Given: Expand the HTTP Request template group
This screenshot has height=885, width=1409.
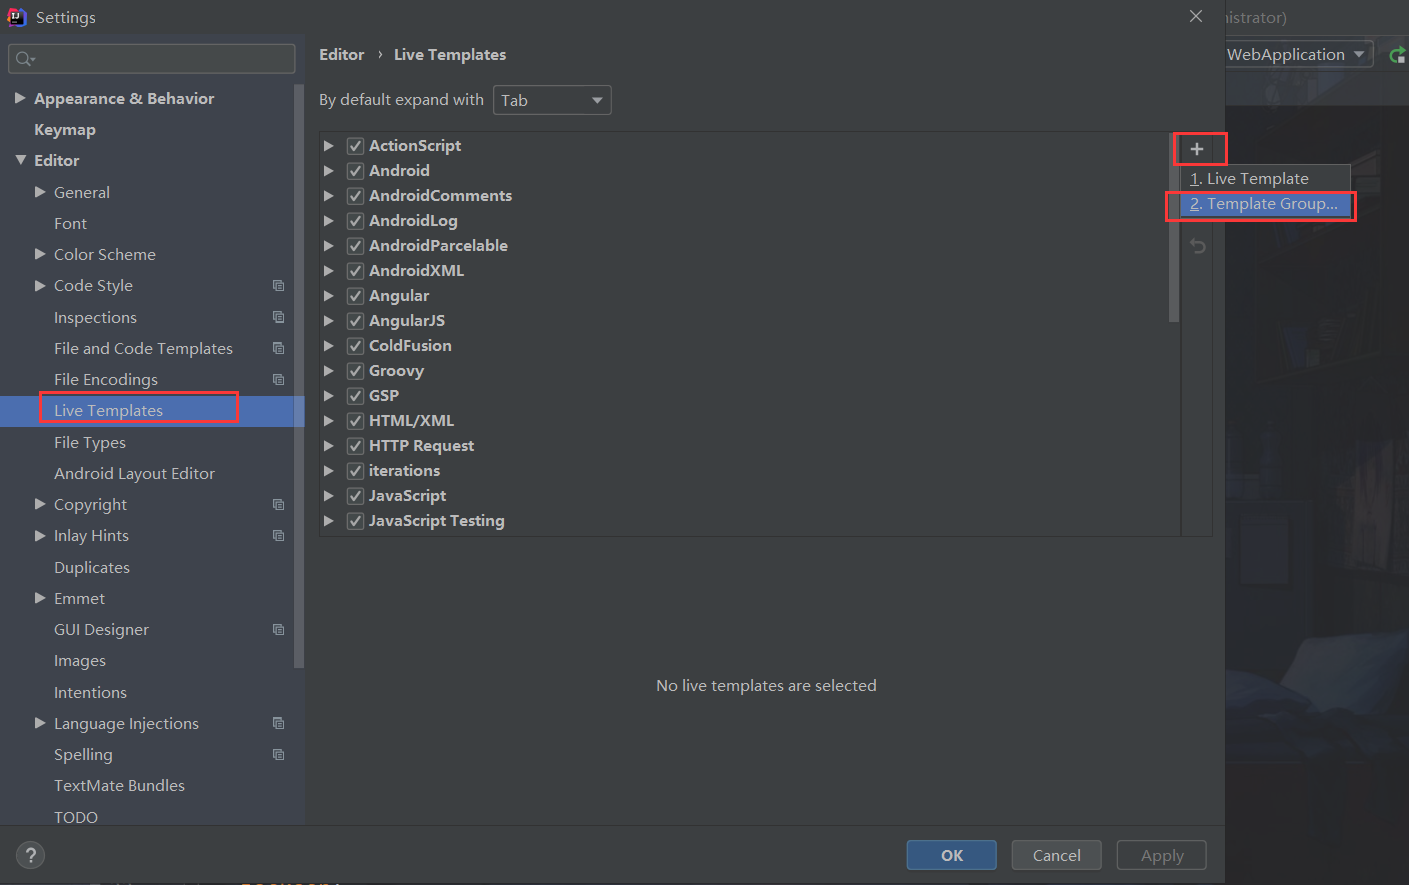Looking at the screenshot, I should (x=329, y=446).
